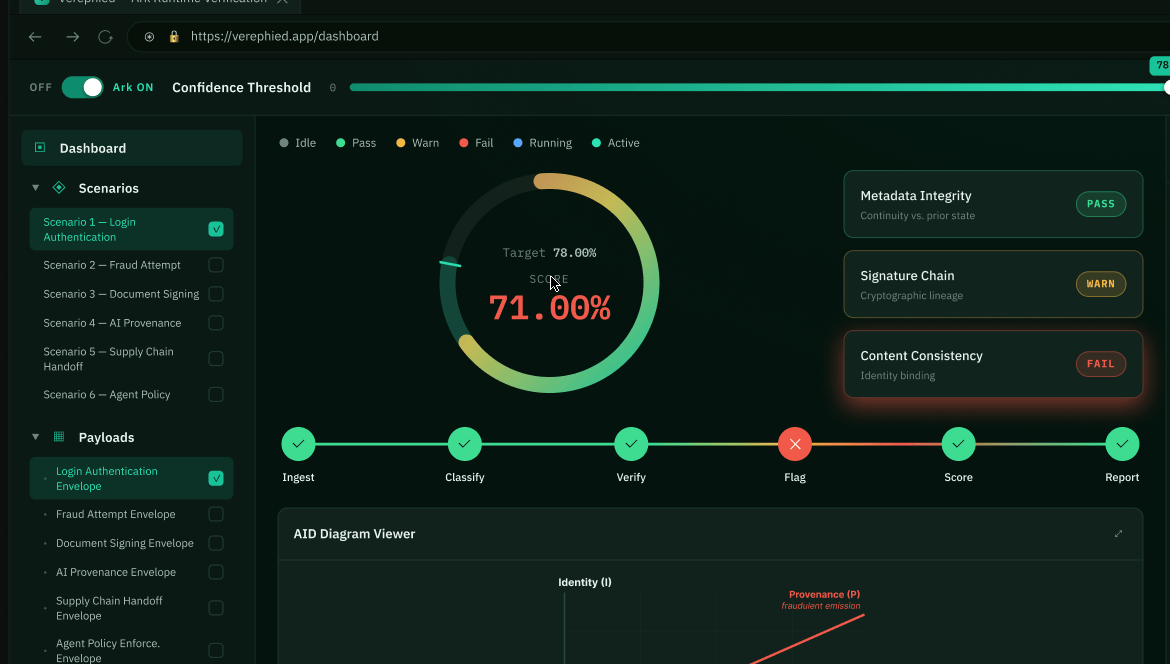Grab the Confidence Threshold slider handle

tap(1166, 87)
